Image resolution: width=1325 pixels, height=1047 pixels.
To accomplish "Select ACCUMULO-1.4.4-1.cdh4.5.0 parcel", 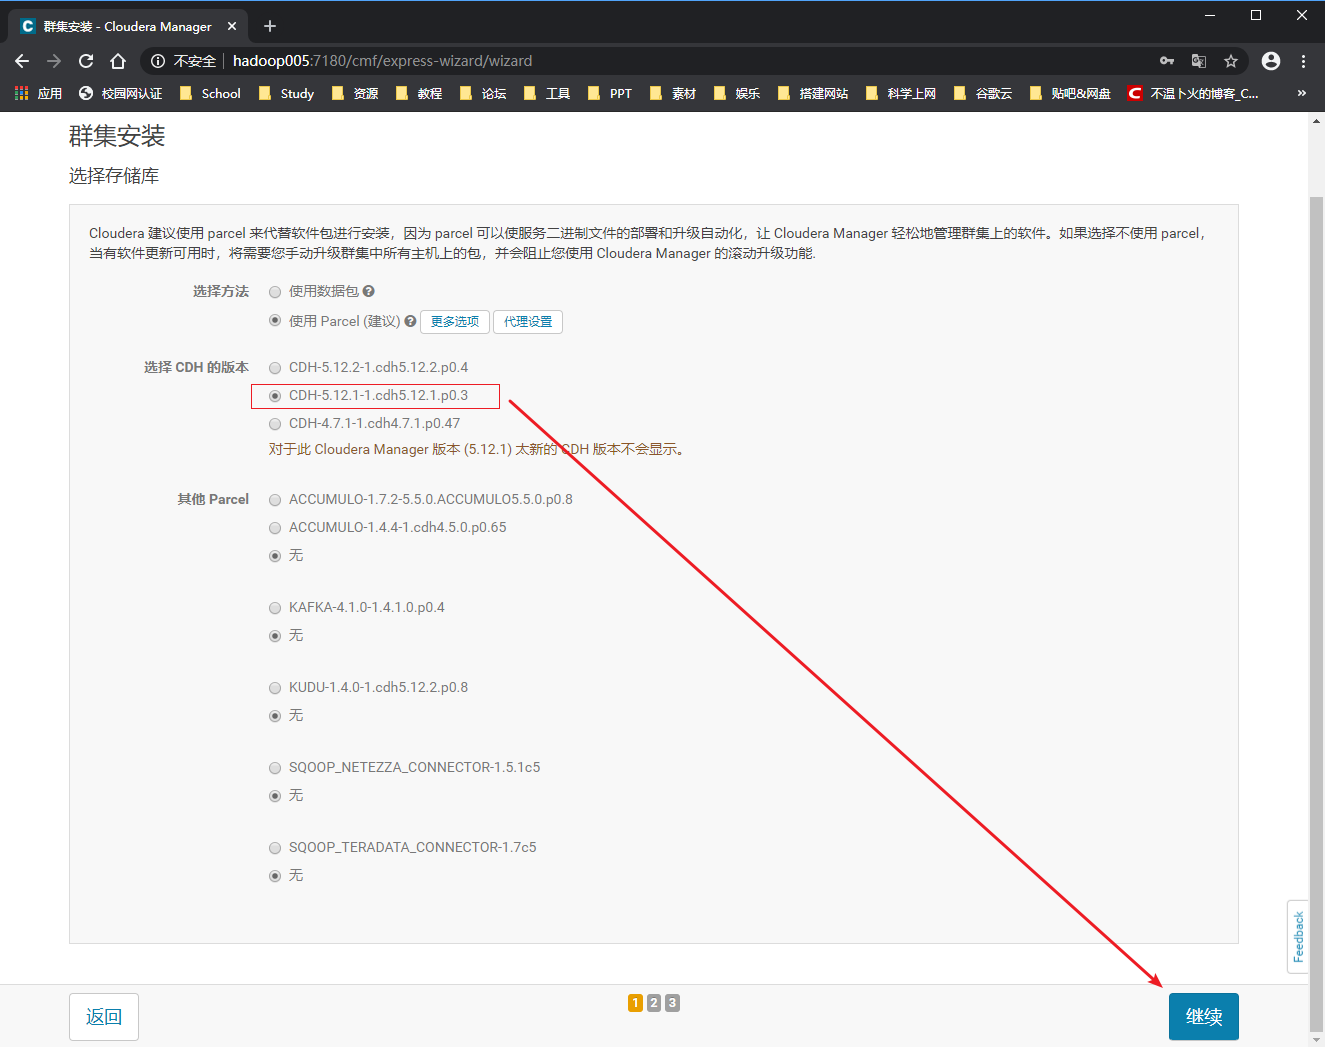I will [275, 528].
